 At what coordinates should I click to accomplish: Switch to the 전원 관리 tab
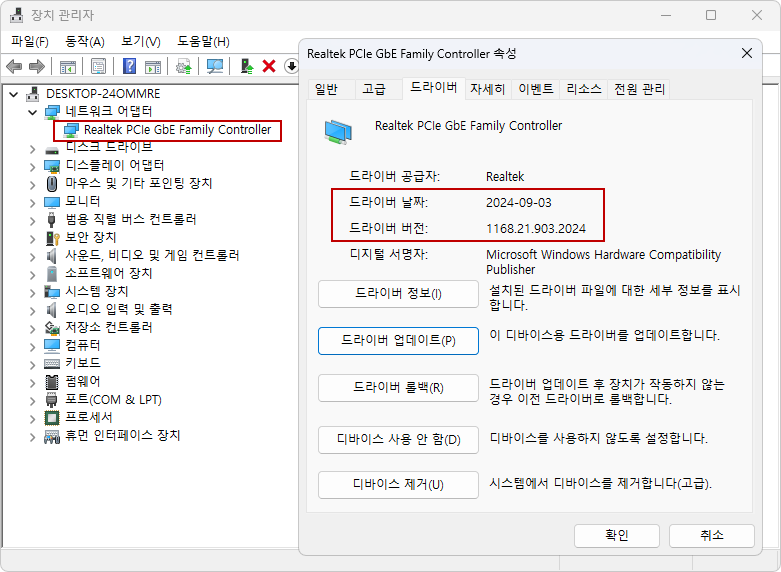[x=639, y=89]
